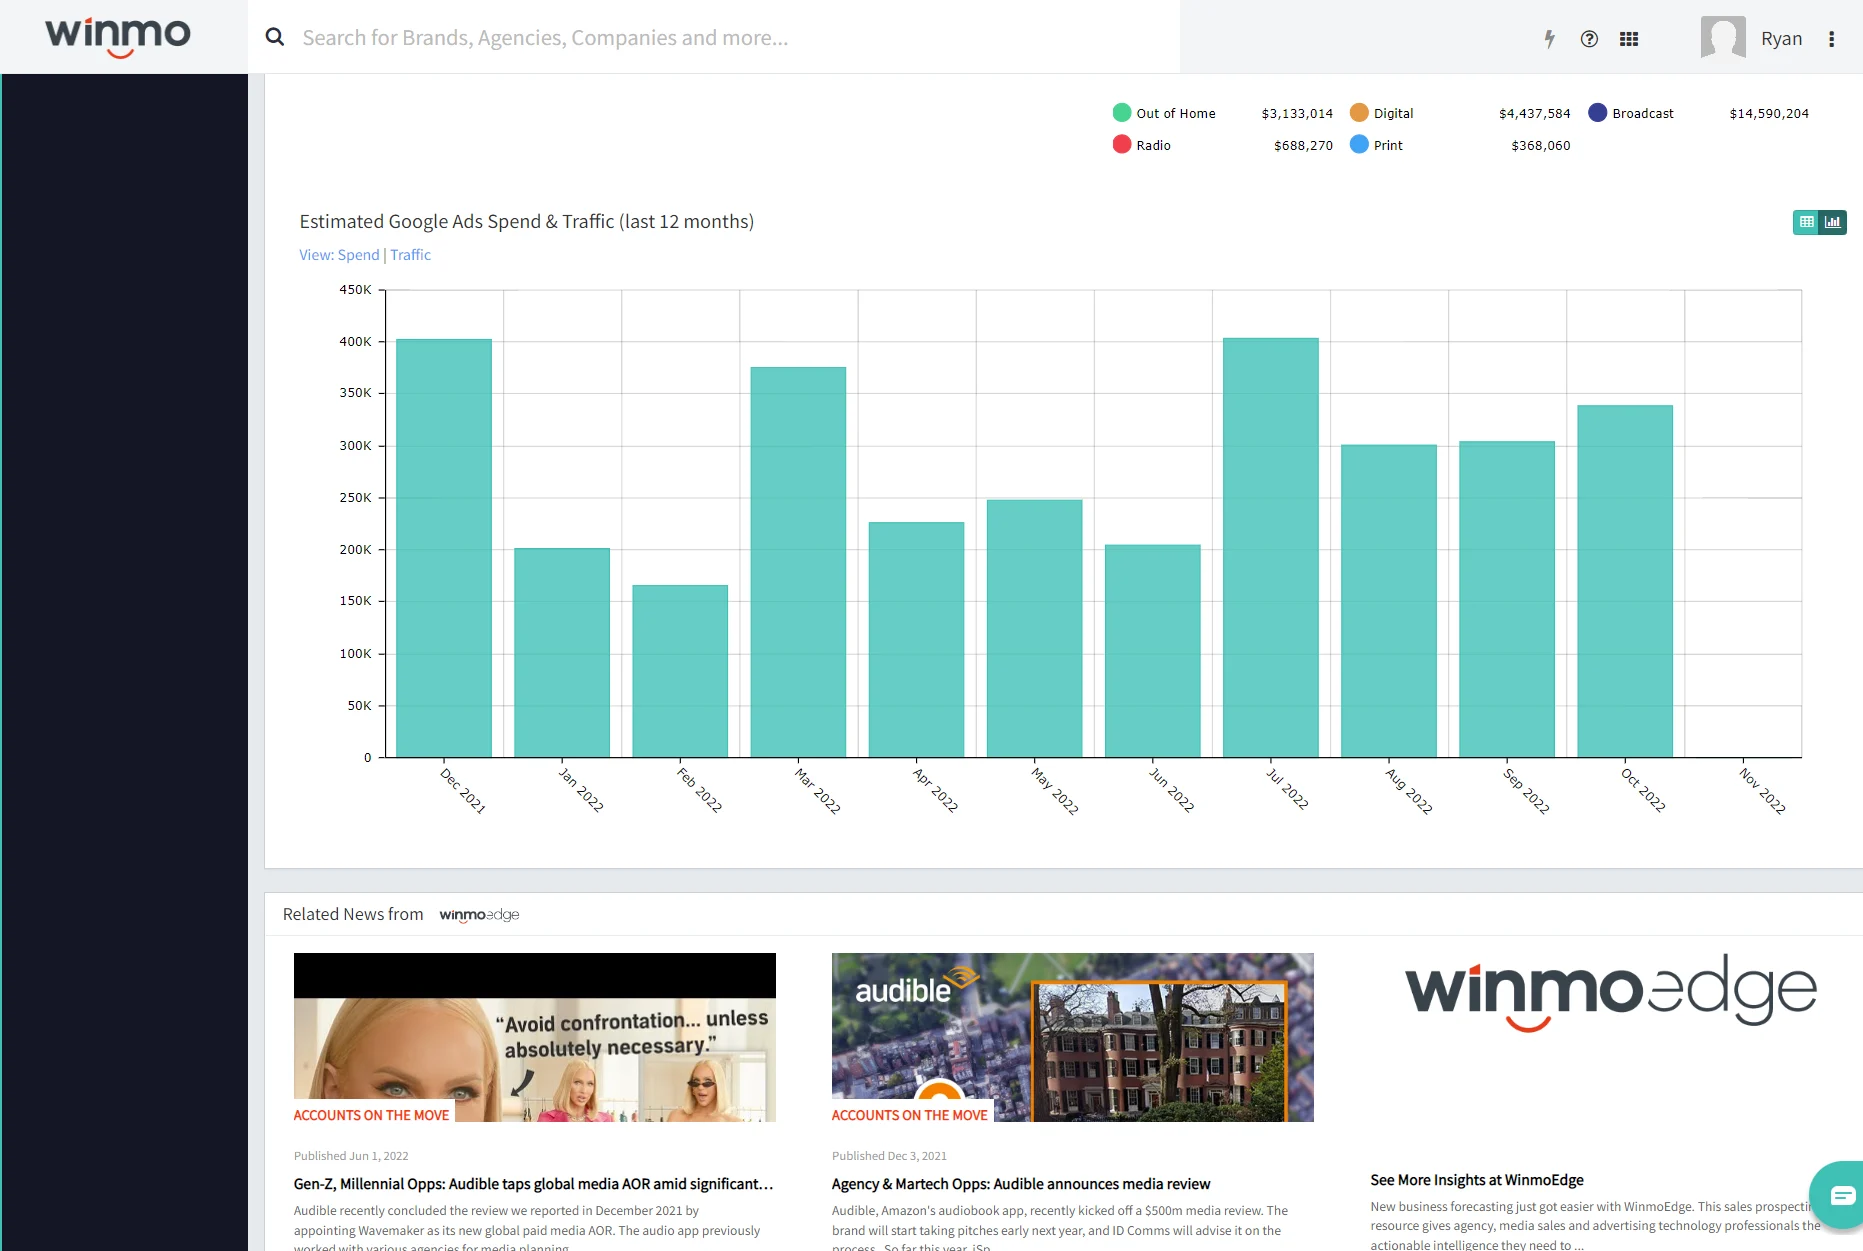The width and height of the screenshot is (1863, 1251).
Task: Click the Winmo logo
Action: (118, 37)
